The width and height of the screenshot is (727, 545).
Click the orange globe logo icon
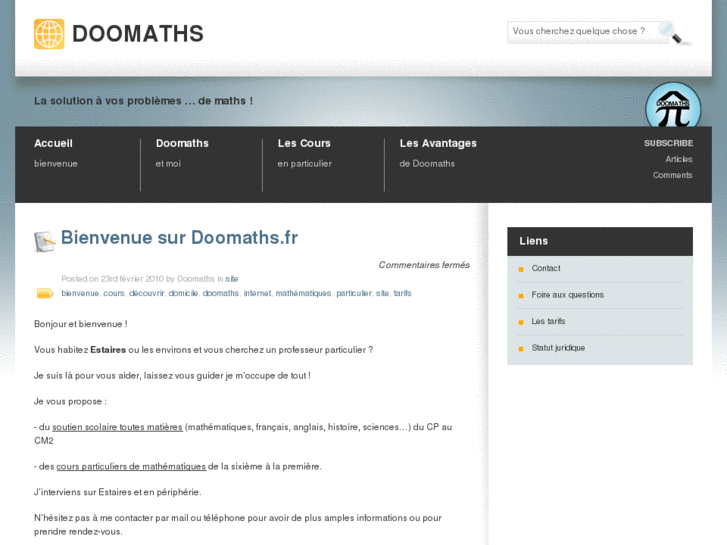click(x=49, y=34)
